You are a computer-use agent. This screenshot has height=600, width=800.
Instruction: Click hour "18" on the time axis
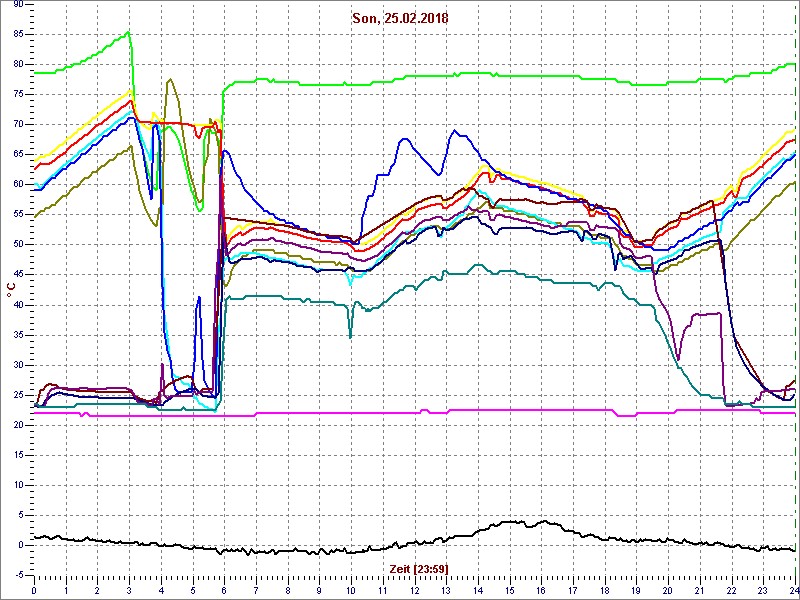[x=605, y=592]
